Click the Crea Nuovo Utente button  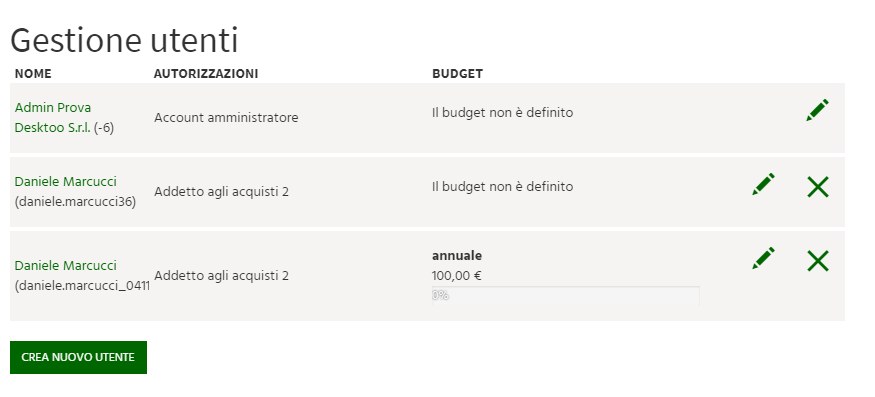(x=78, y=357)
